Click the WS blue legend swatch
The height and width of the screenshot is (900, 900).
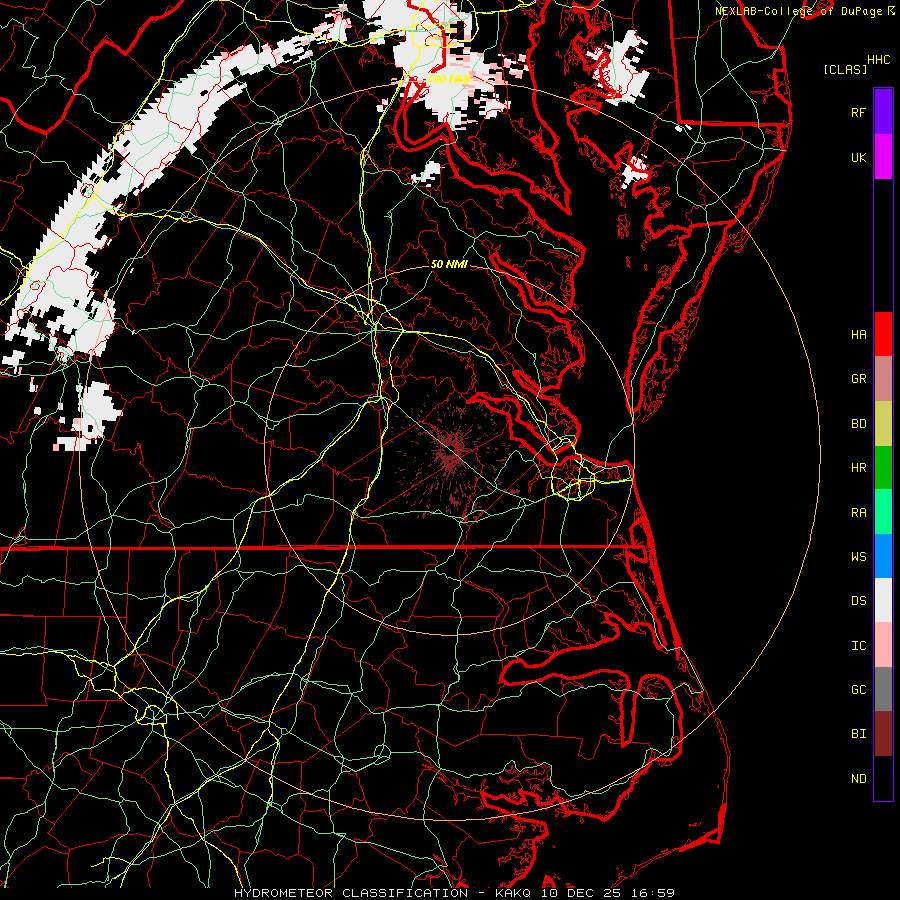point(883,556)
